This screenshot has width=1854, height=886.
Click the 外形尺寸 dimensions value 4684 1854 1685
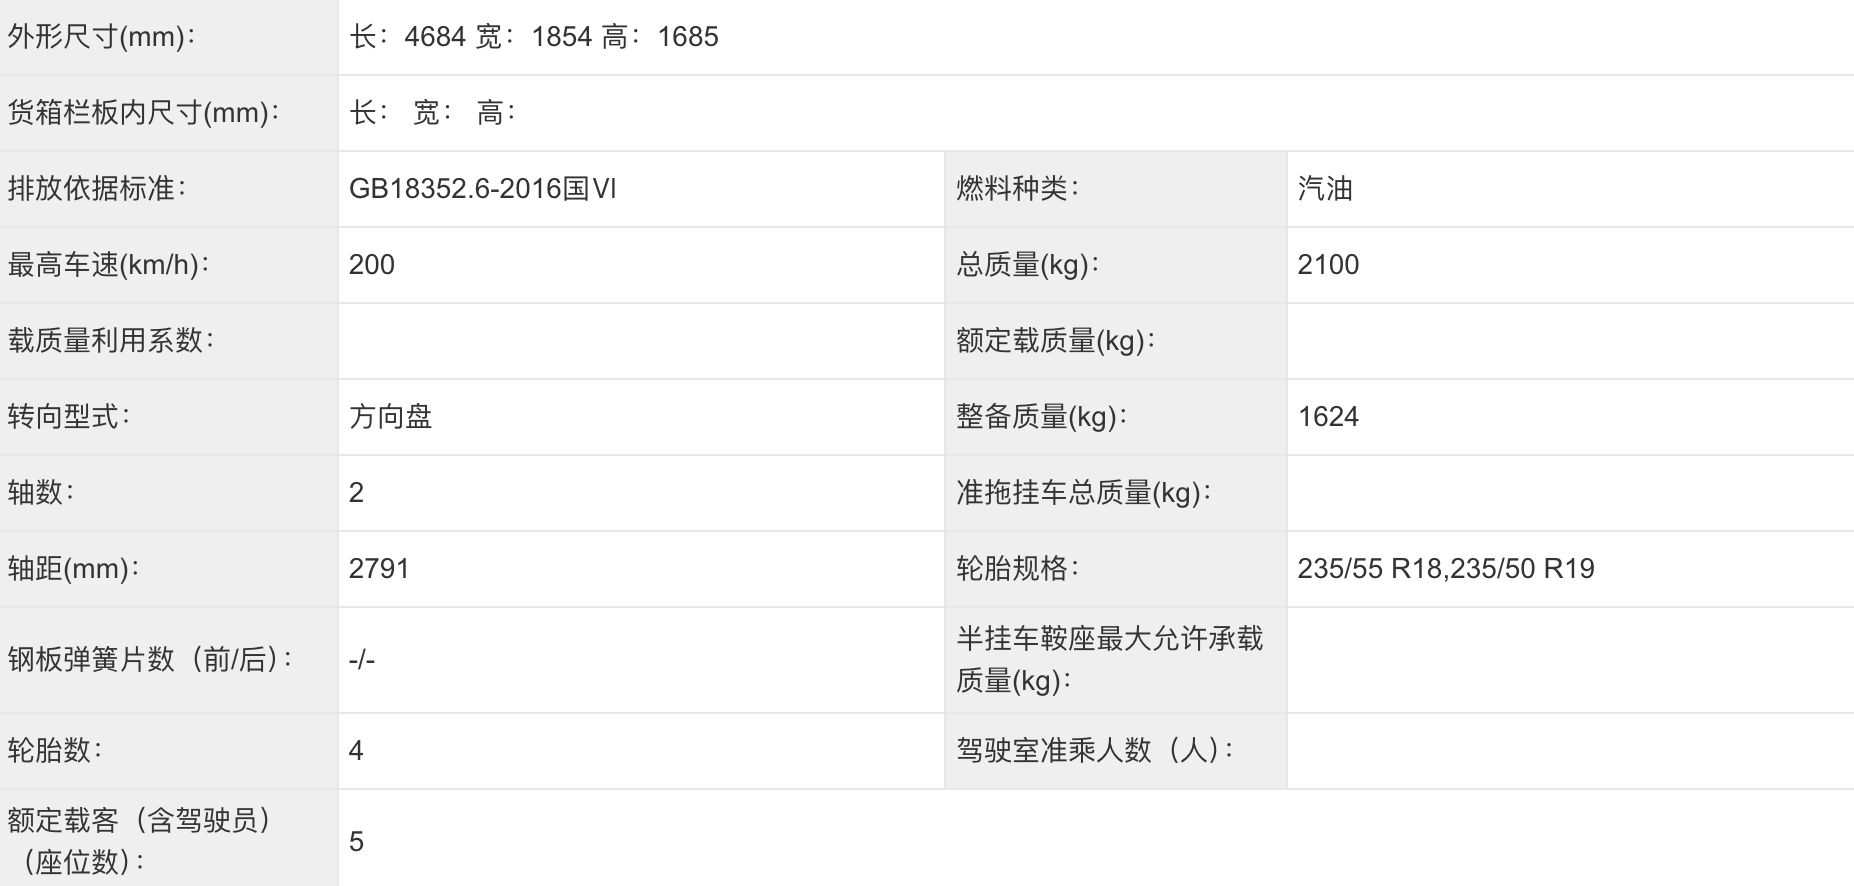tap(534, 37)
